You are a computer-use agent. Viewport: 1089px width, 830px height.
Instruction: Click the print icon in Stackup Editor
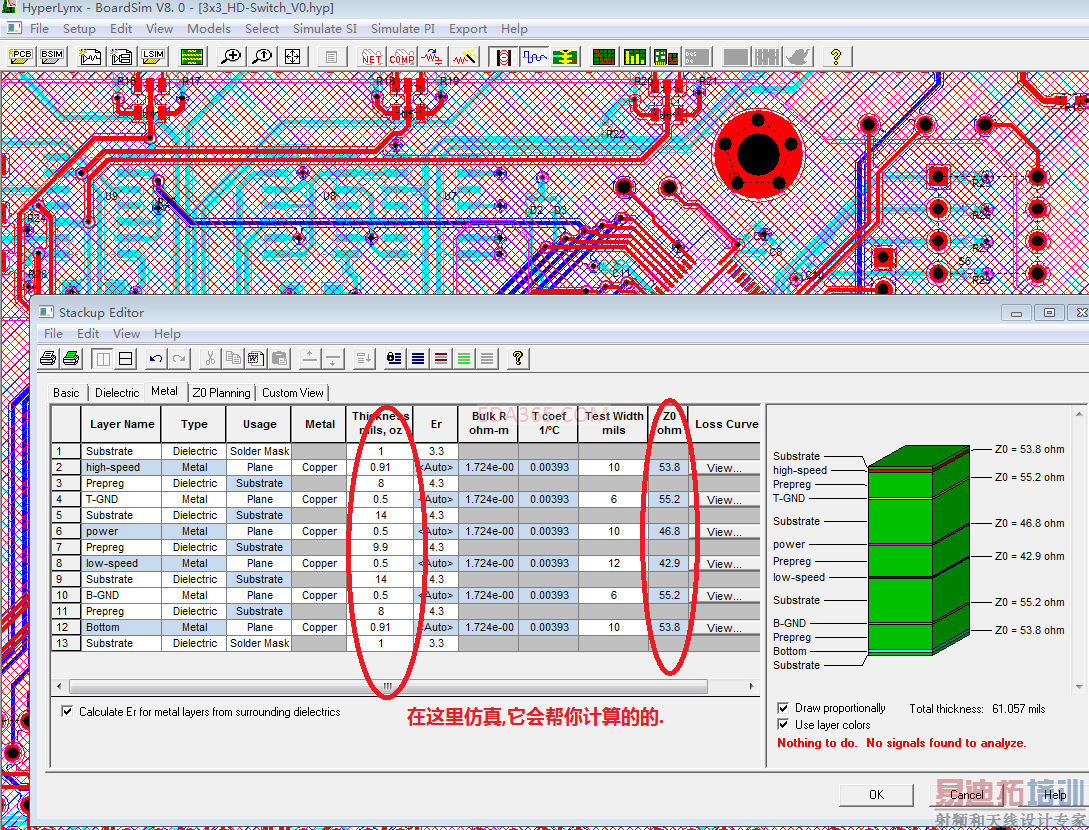[48, 358]
